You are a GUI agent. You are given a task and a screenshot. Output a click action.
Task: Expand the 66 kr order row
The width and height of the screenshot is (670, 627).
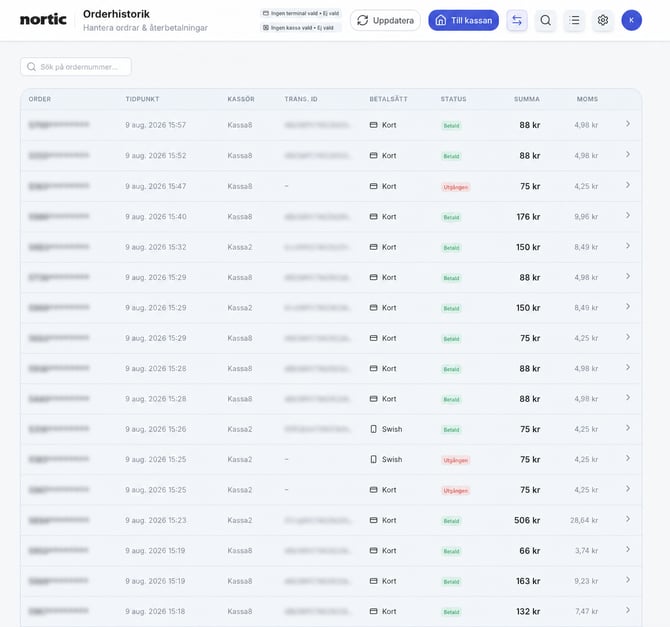point(627,549)
